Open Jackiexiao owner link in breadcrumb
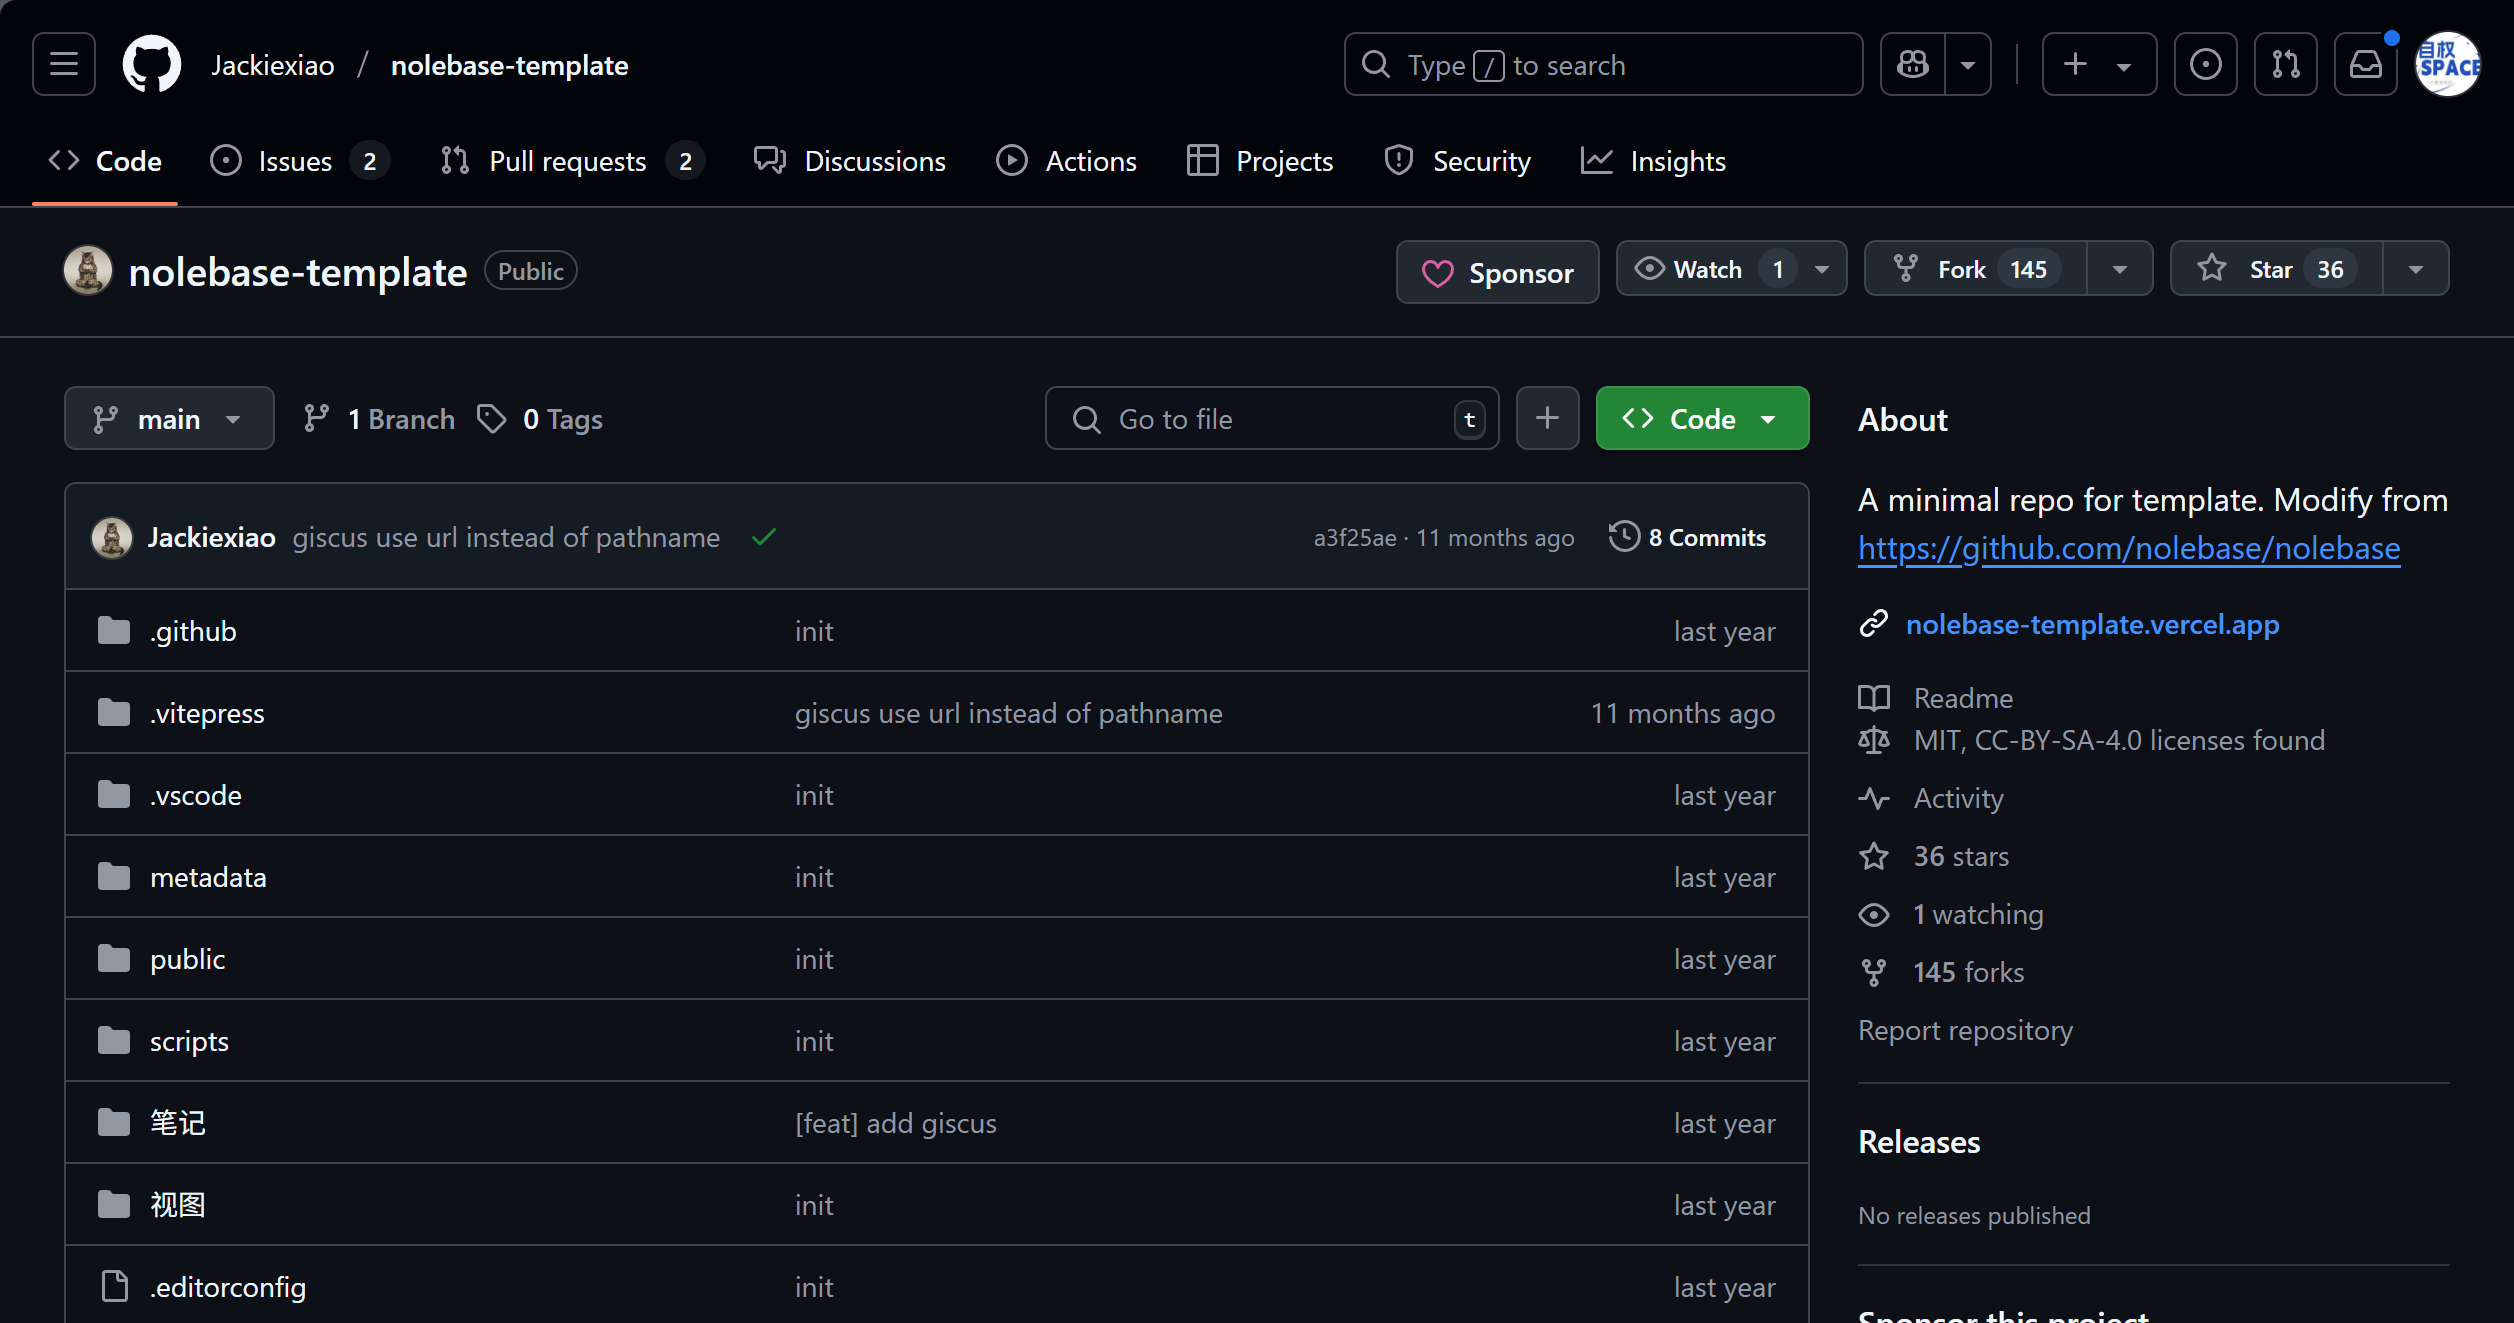This screenshot has width=2514, height=1323. click(272, 65)
